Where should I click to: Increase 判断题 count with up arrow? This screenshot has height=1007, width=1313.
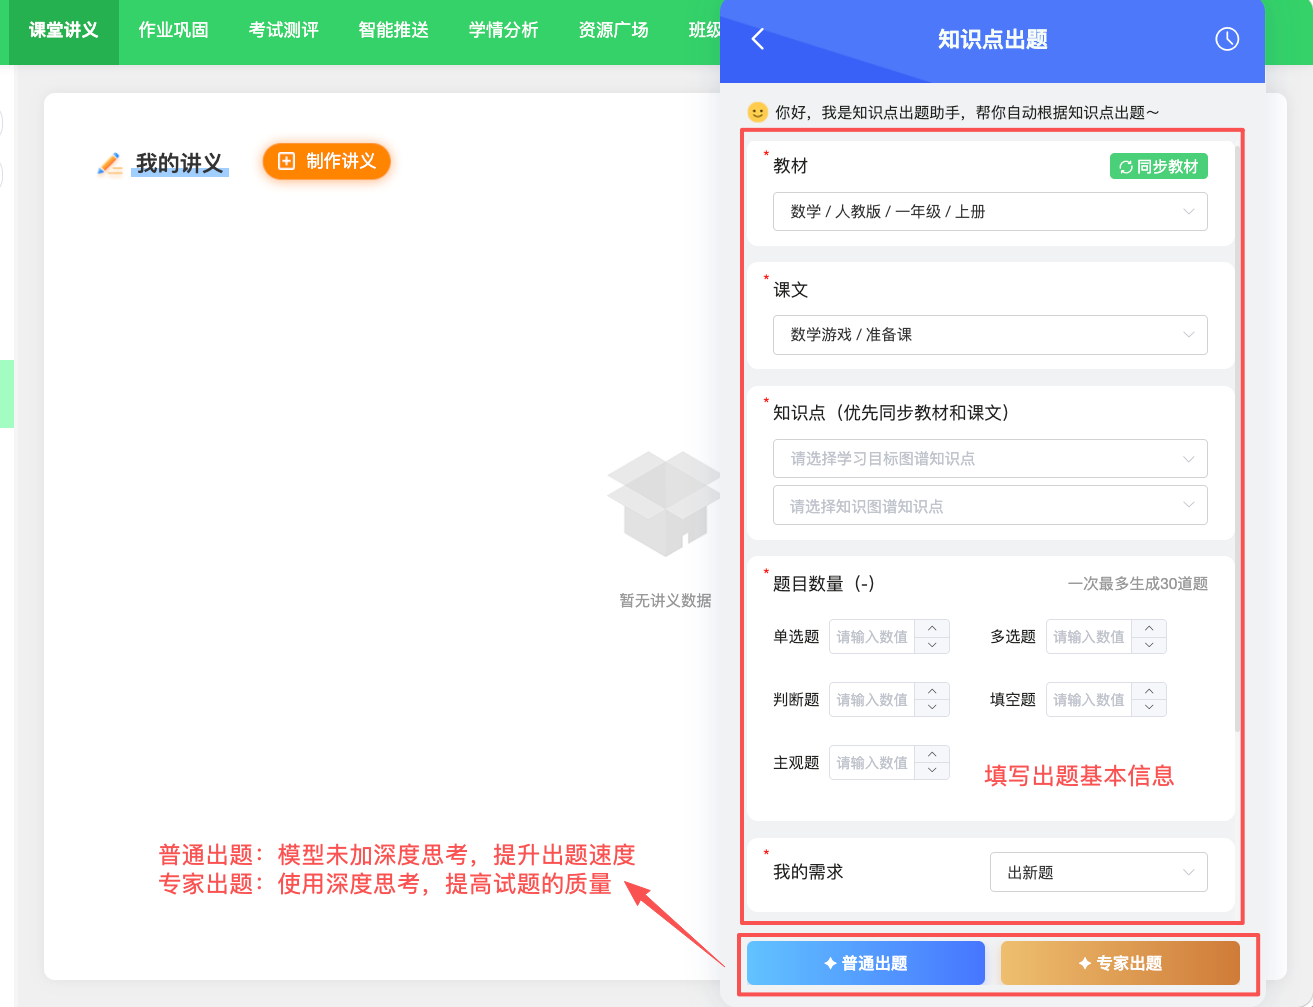click(x=932, y=691)
